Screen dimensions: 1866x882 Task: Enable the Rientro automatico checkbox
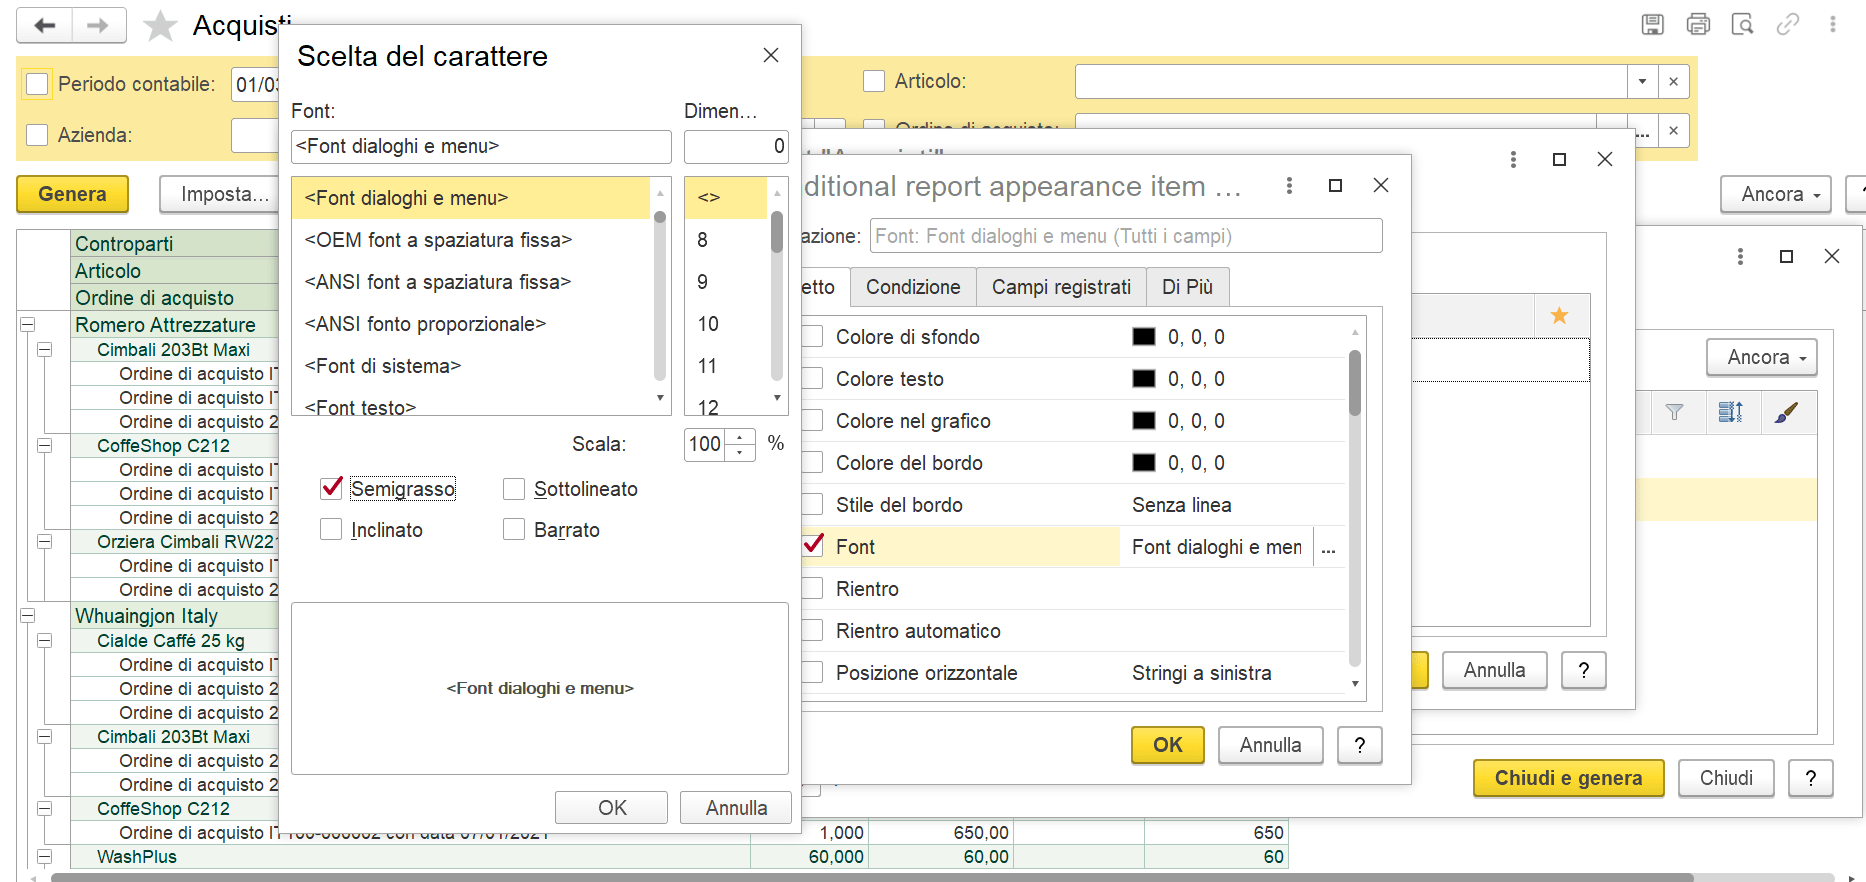point(813,630)
